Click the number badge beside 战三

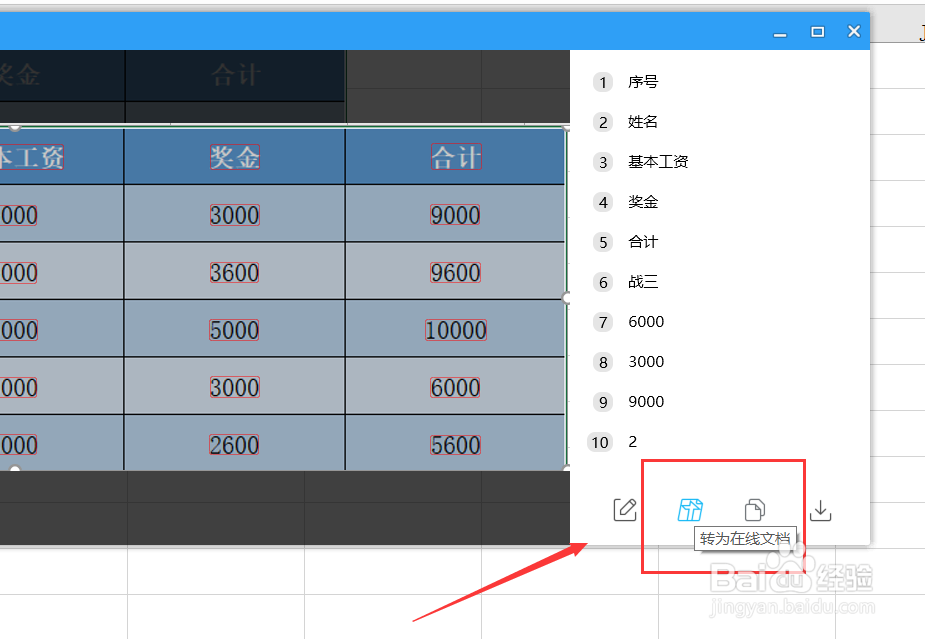click(x=602, y=282)
